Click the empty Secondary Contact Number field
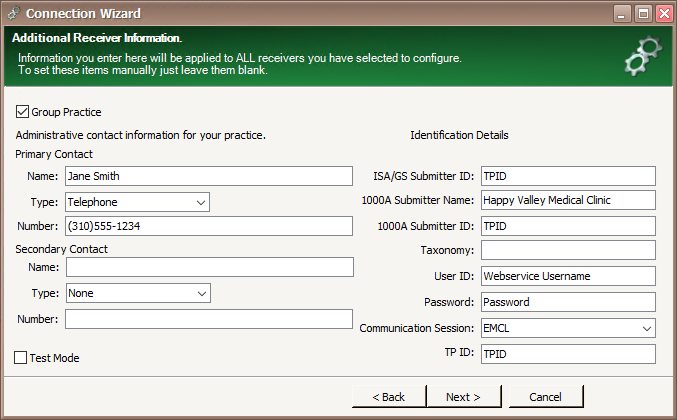Viewport: 677px width, 420px height. coord(209,319)
